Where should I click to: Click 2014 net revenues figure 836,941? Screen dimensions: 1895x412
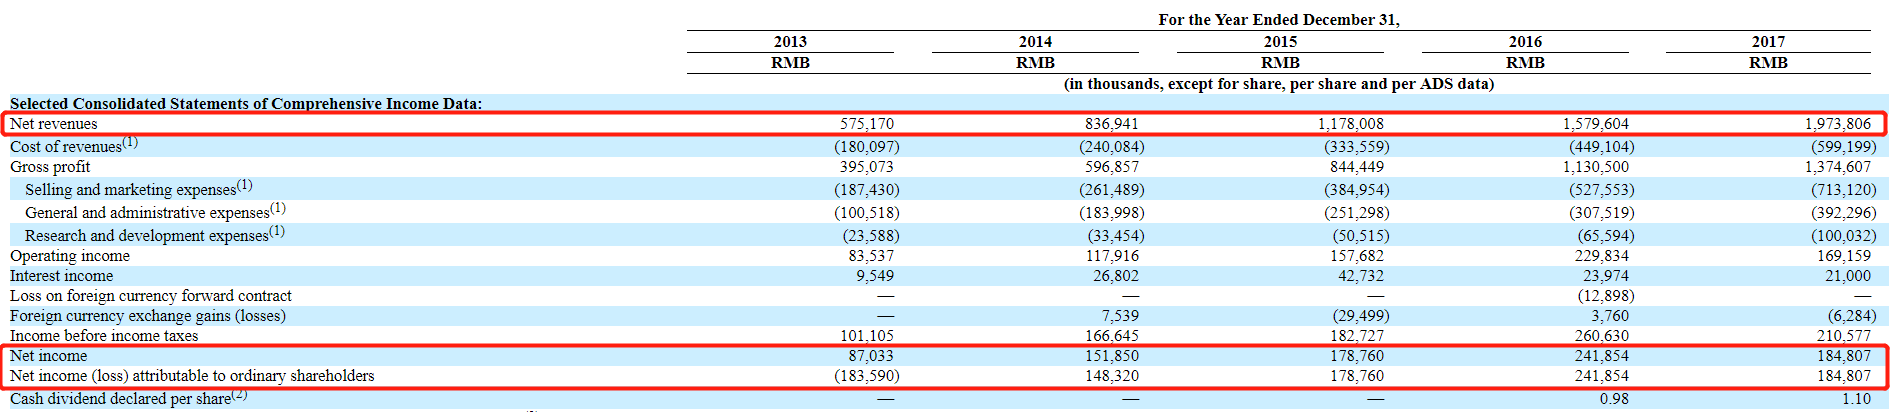[x=1111, y=124]
